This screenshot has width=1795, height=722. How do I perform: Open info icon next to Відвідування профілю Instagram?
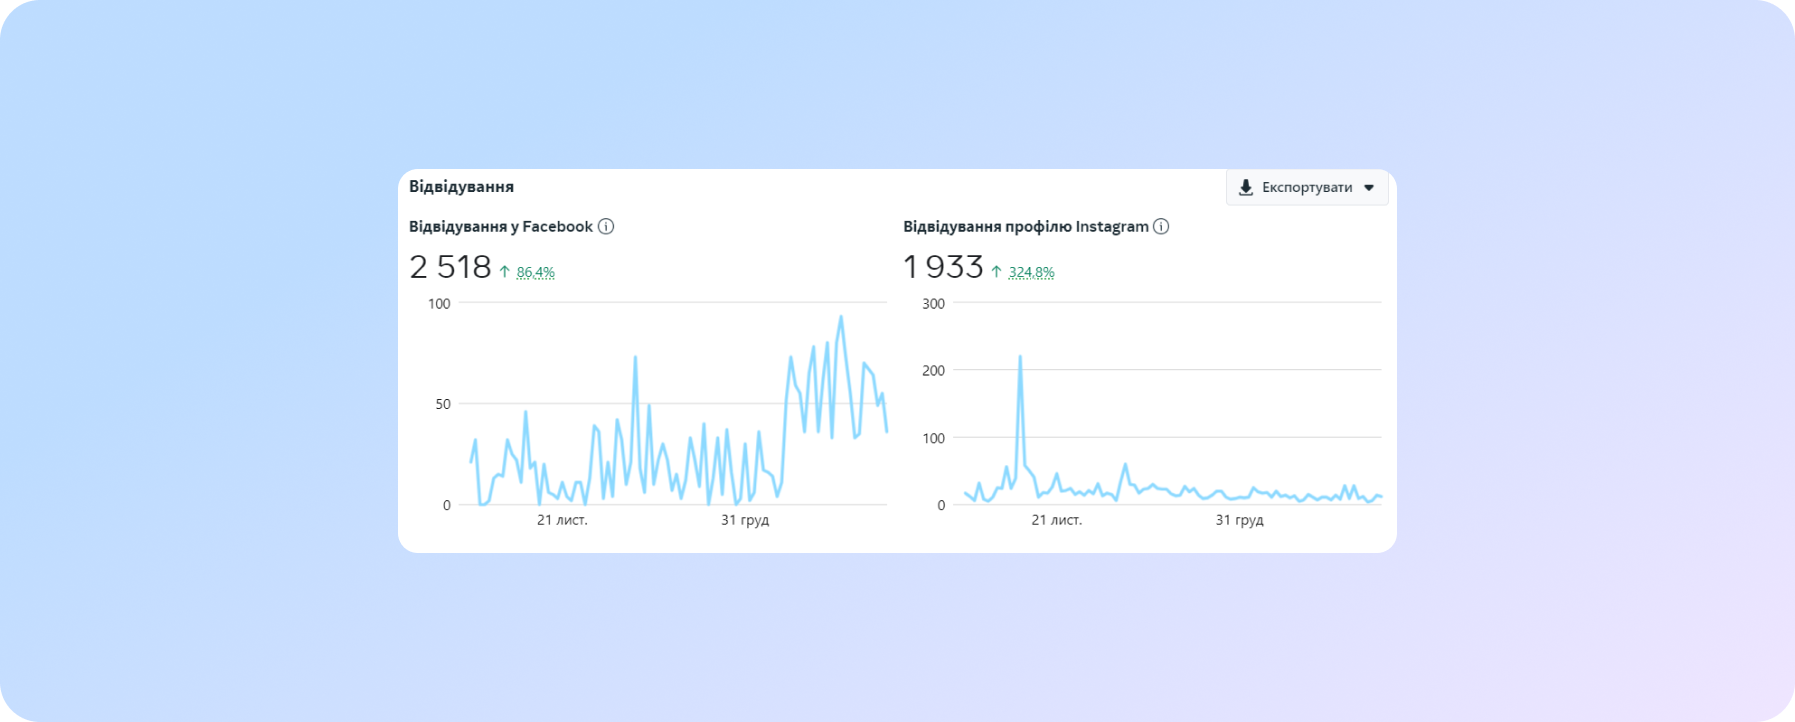point(1161,226)
